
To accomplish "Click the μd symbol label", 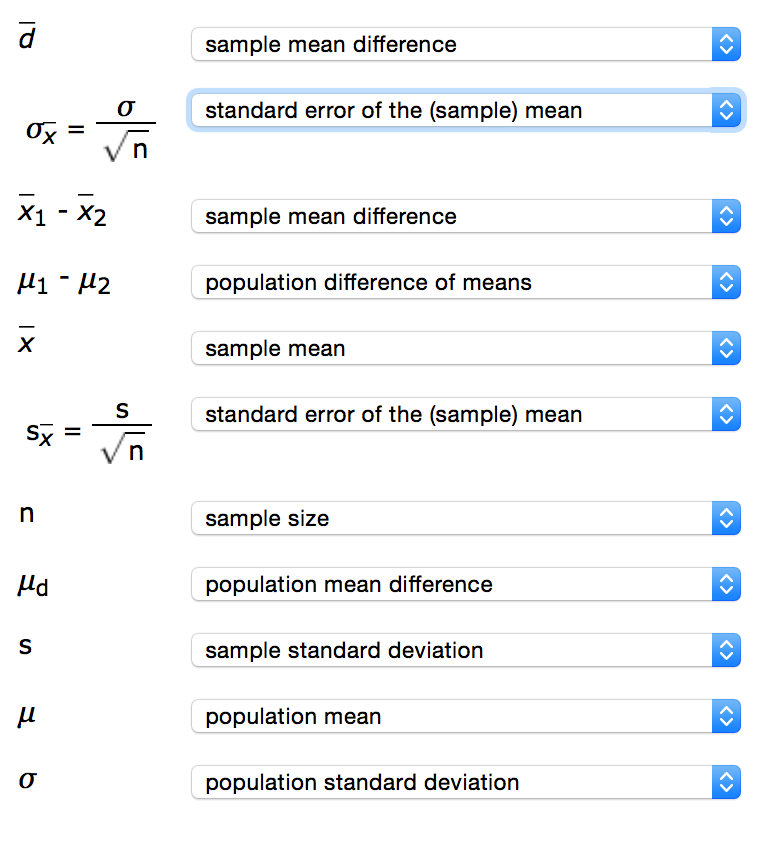I will [x=33, y=584].
